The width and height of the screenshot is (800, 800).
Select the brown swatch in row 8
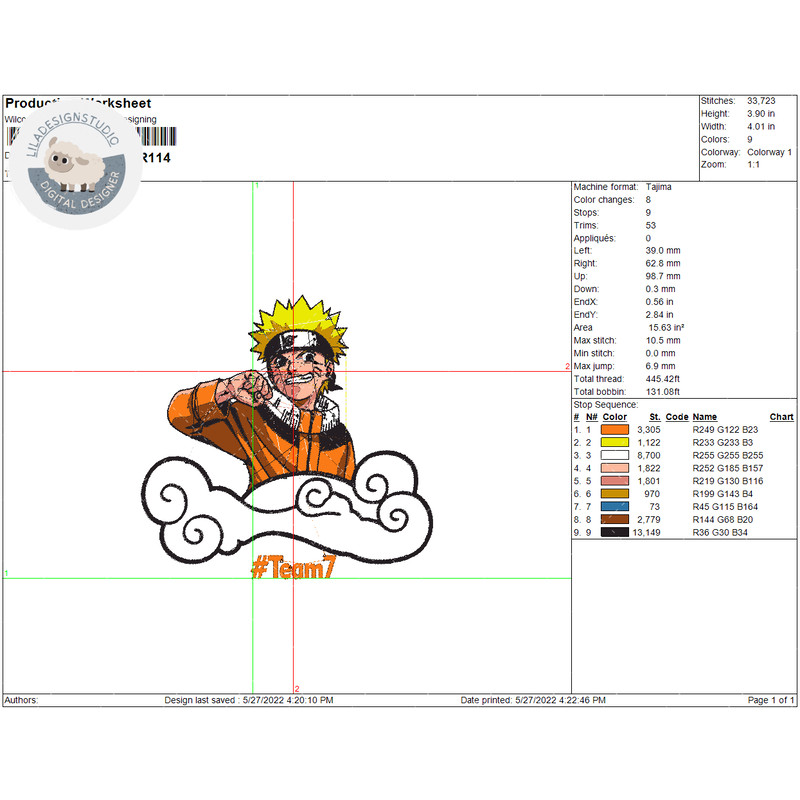615,520
